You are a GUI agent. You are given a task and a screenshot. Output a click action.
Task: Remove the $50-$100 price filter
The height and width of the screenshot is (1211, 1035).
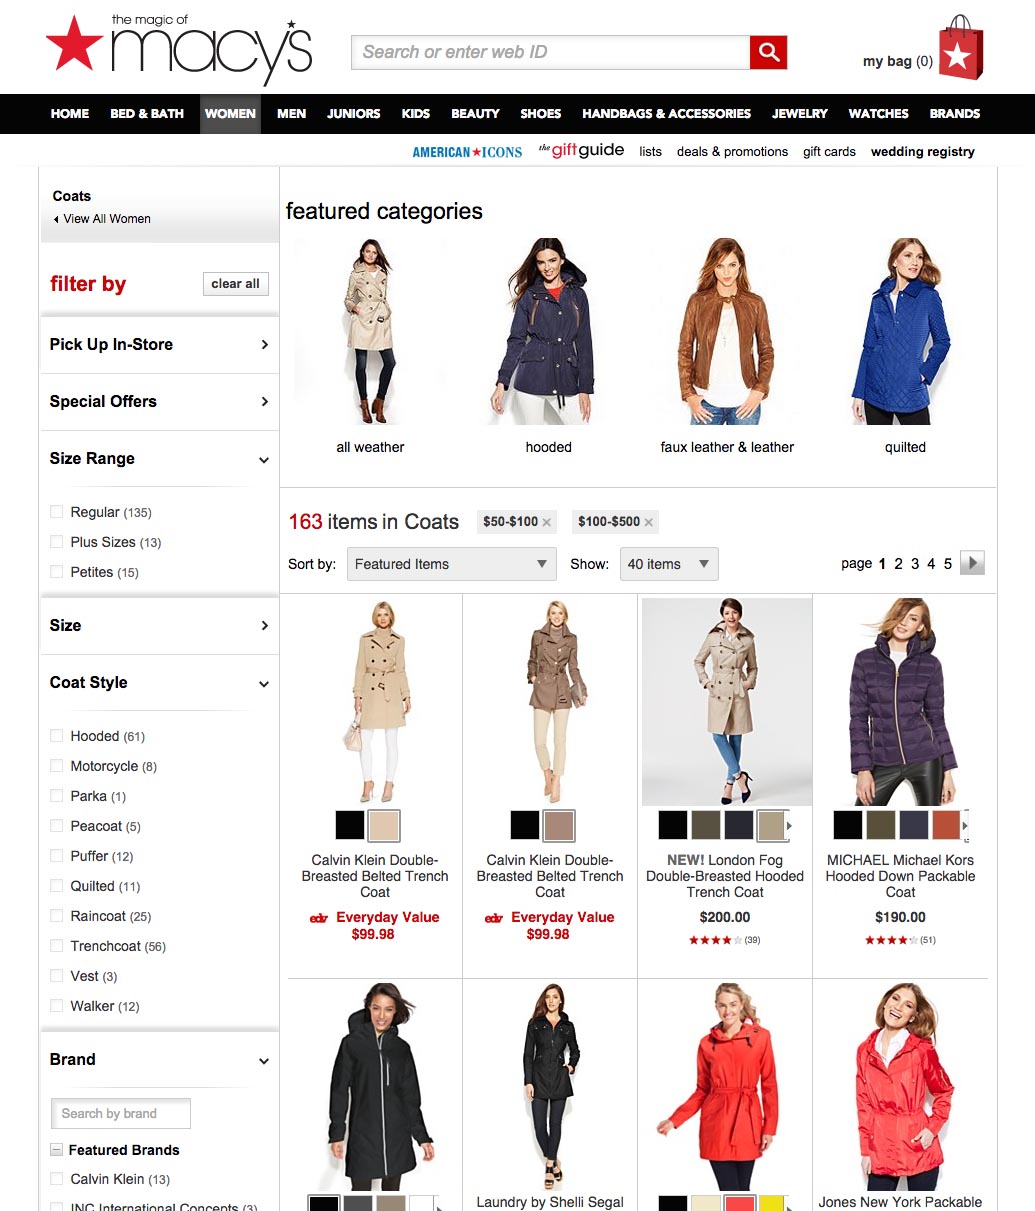coord(547,522)
